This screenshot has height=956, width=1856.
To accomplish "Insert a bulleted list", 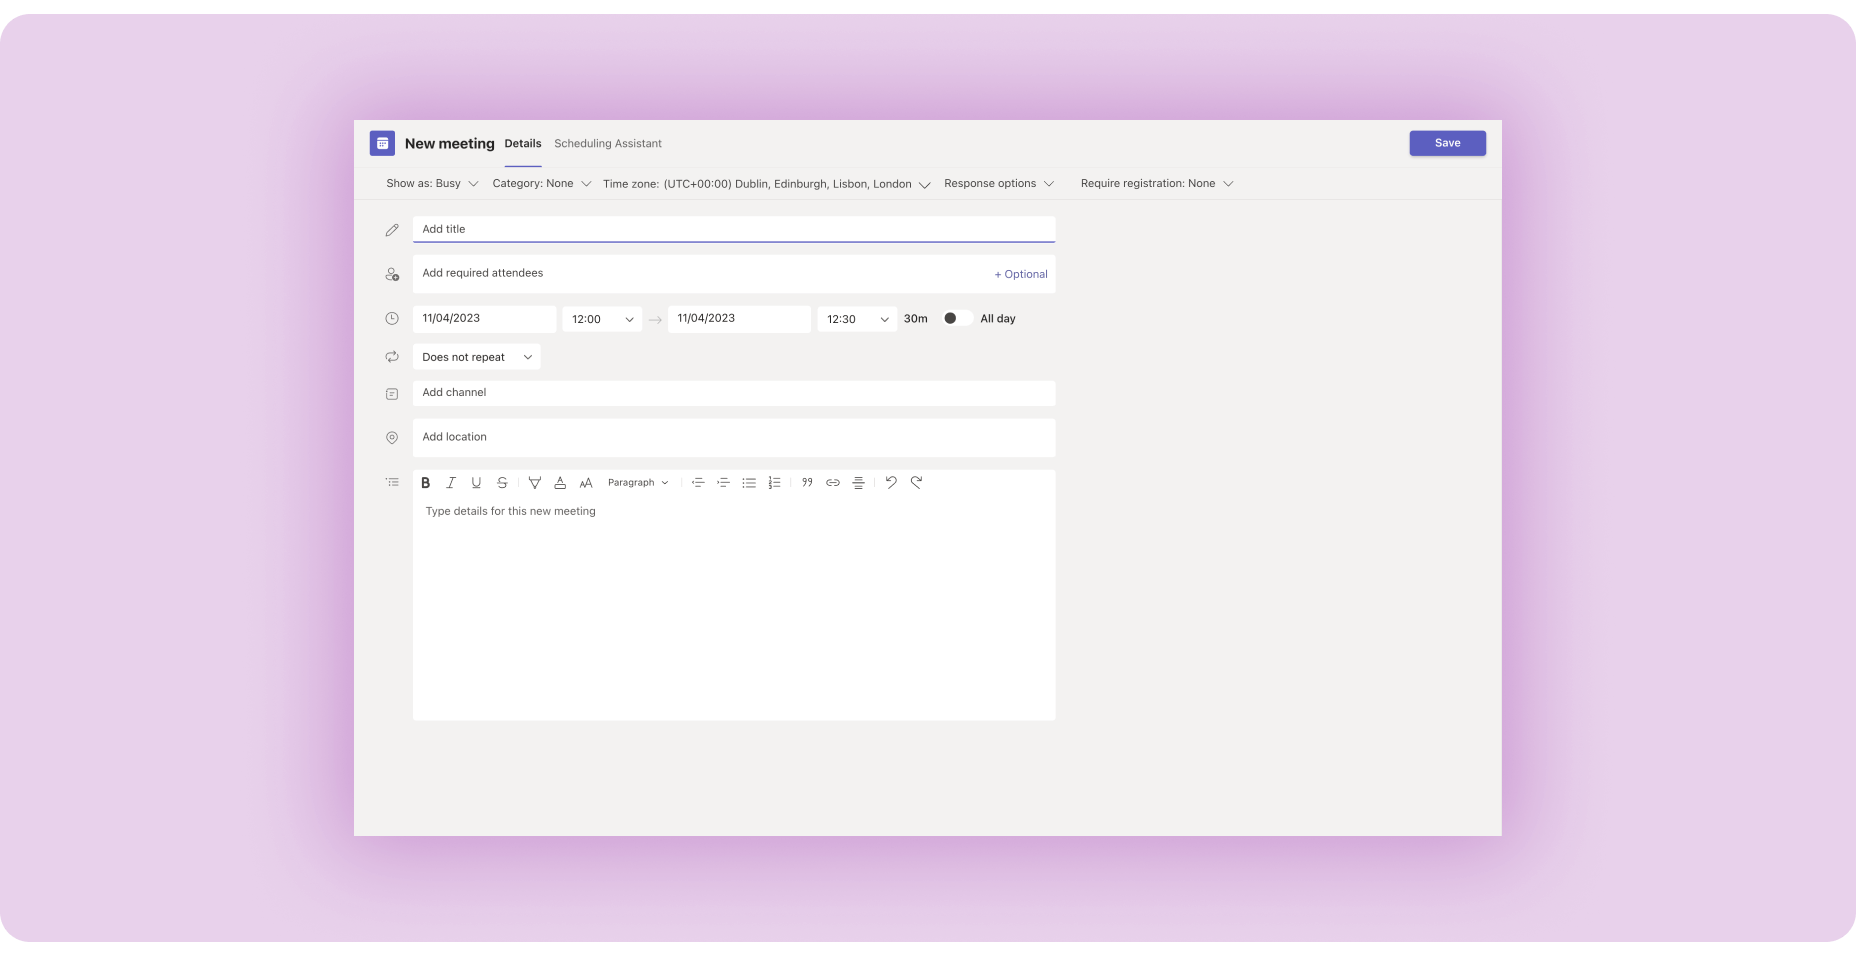I will 749,483.
